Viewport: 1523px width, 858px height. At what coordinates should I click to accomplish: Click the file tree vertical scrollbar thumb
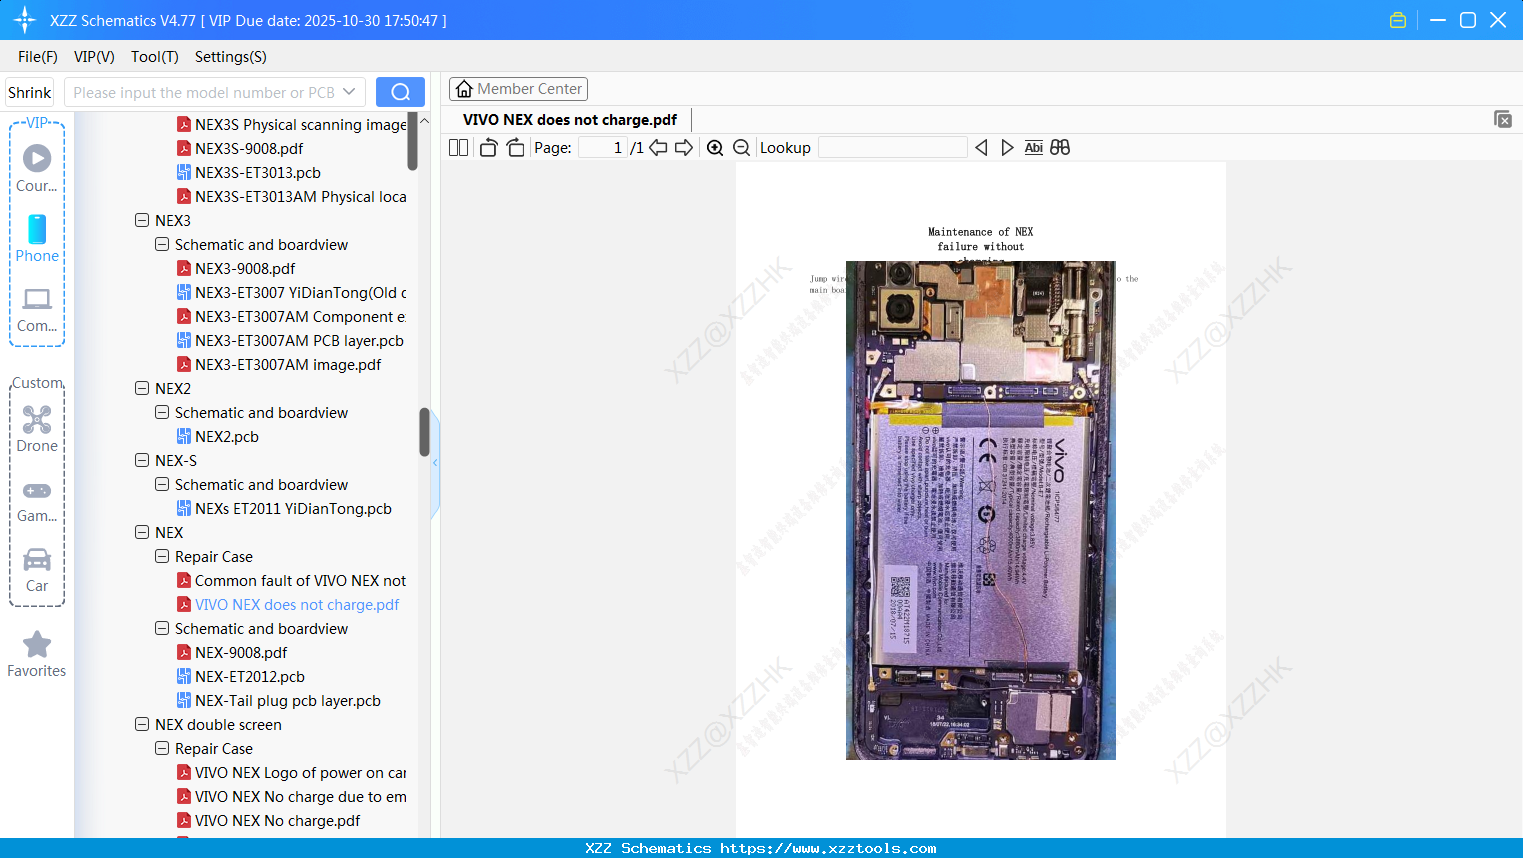(424, 432)
